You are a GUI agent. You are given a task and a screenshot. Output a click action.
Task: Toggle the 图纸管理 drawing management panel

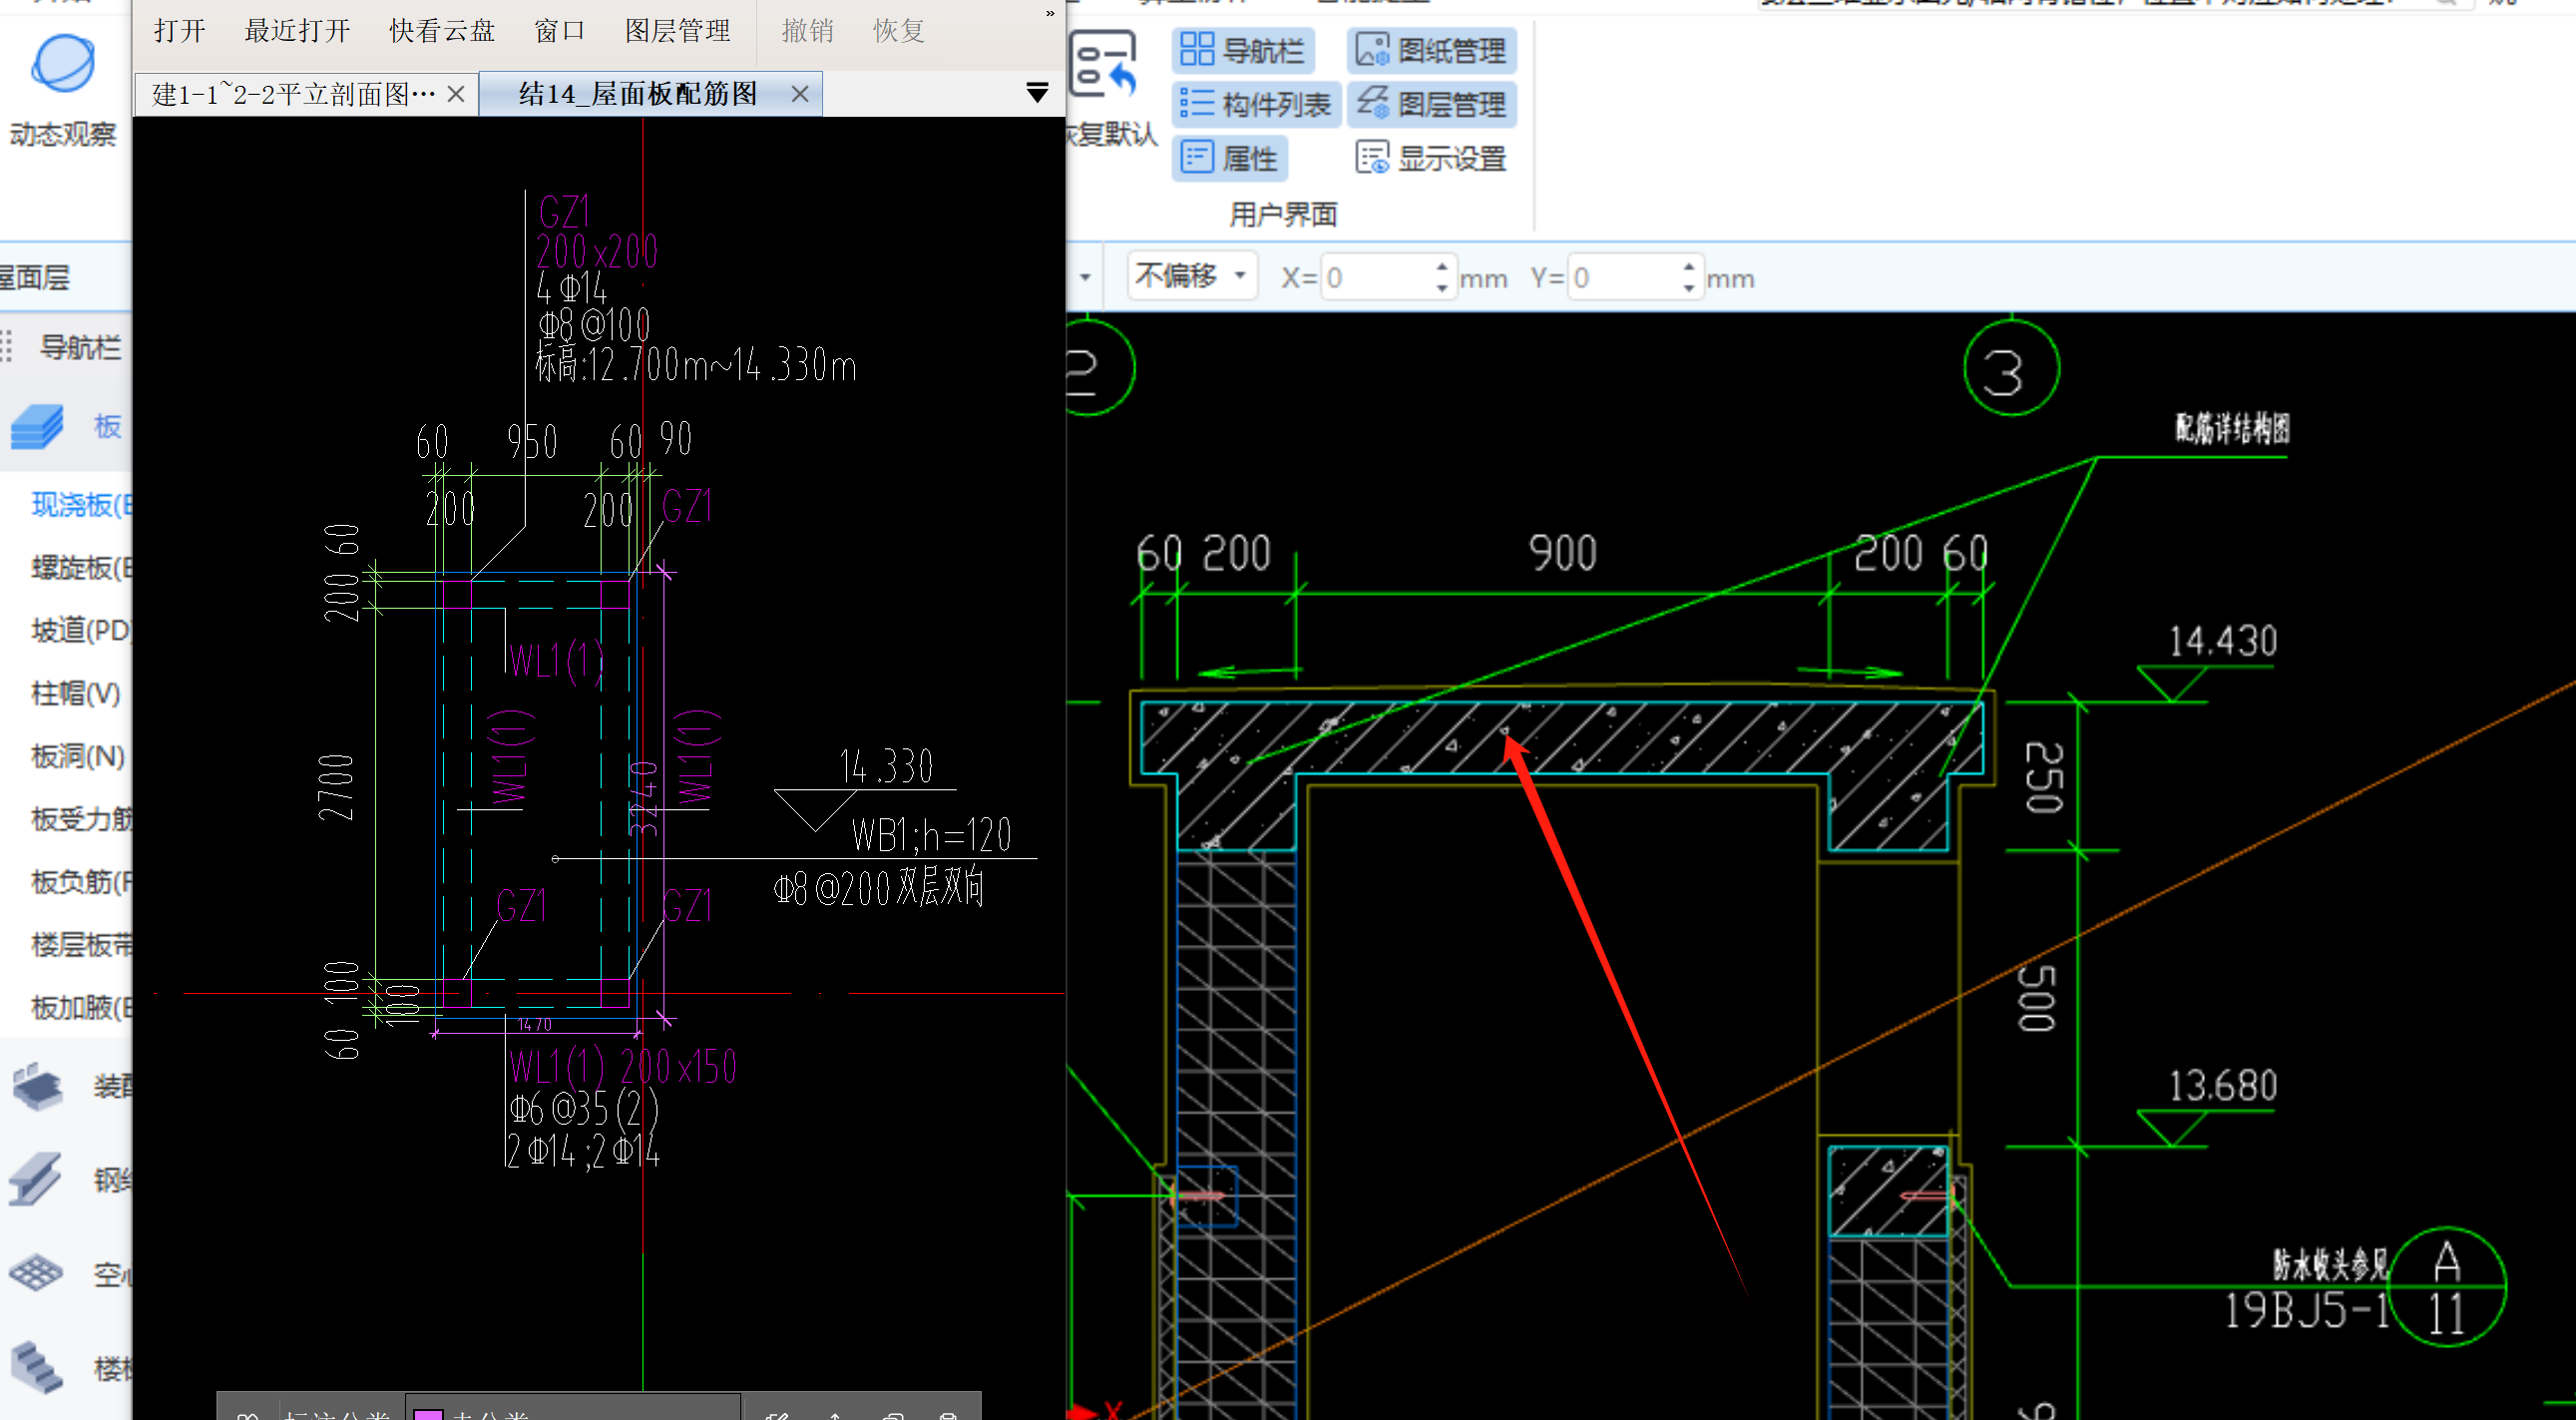point(1431,50)
